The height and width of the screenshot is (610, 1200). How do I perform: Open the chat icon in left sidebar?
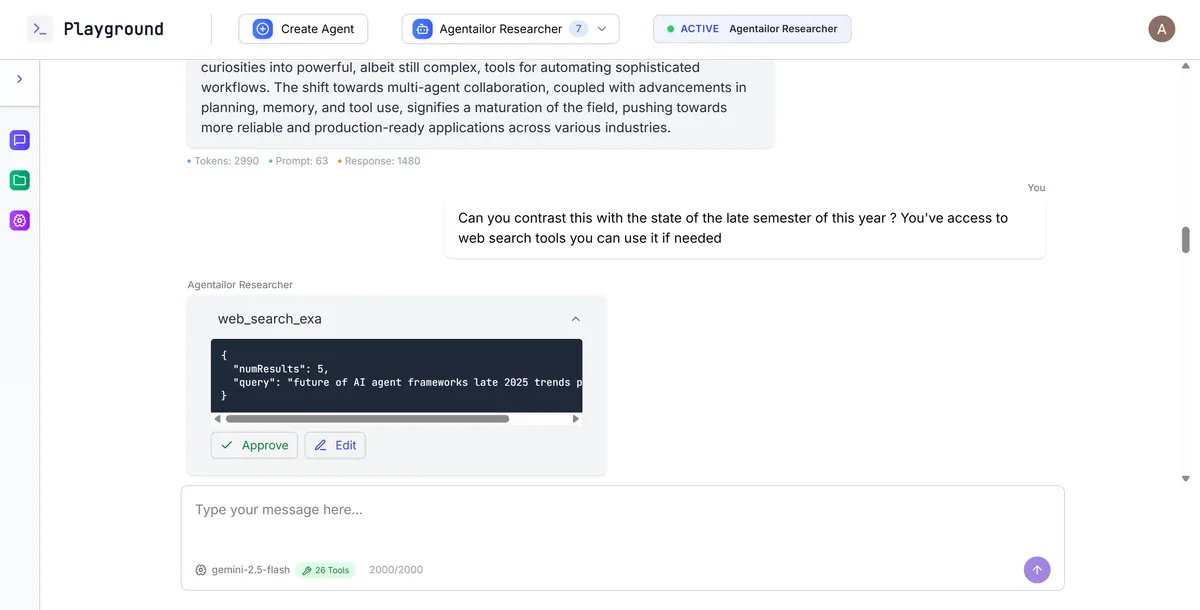pos(19,140)
